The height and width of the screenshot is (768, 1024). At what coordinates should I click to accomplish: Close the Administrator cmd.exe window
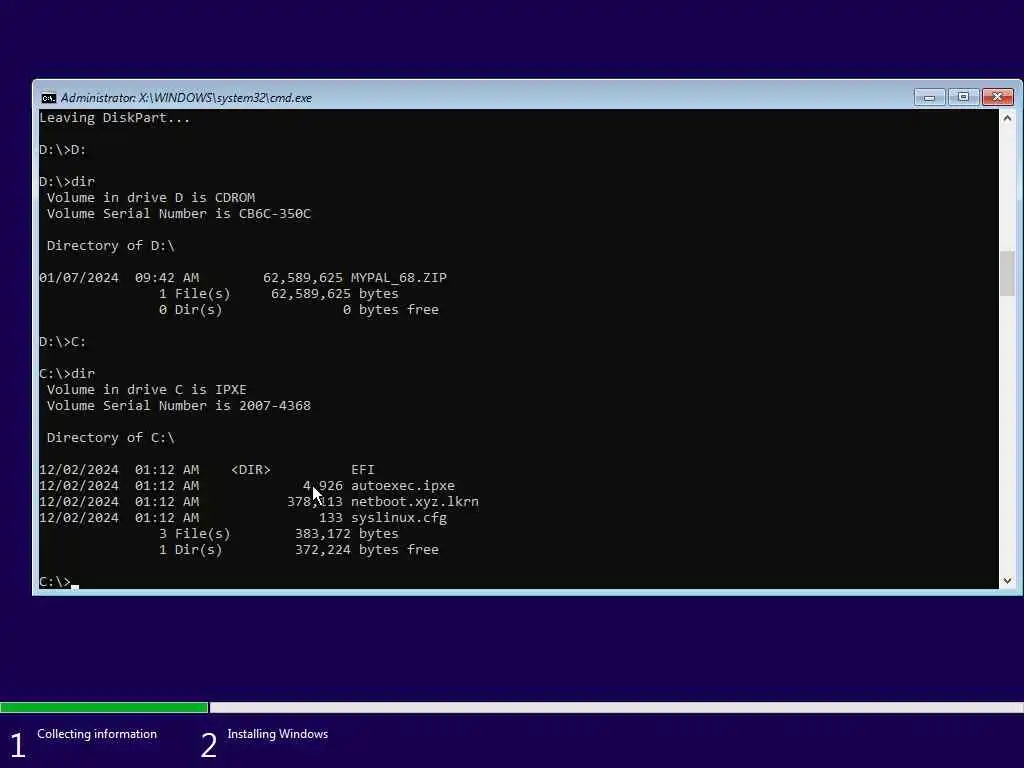point(997,97)
